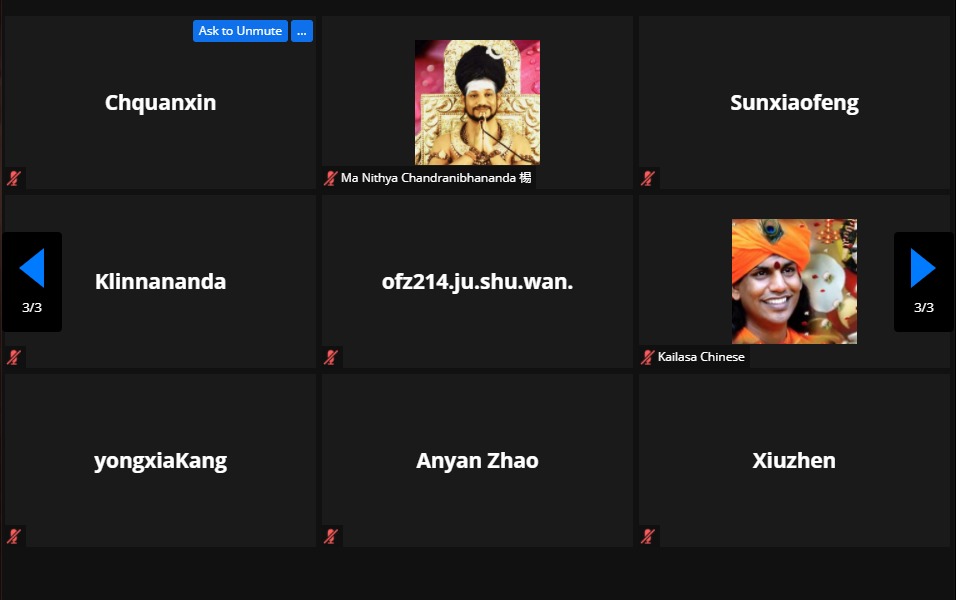956x600 pixels.
Task: Select Kailasa Chinese's profile picture
Action: click(794, 281)
